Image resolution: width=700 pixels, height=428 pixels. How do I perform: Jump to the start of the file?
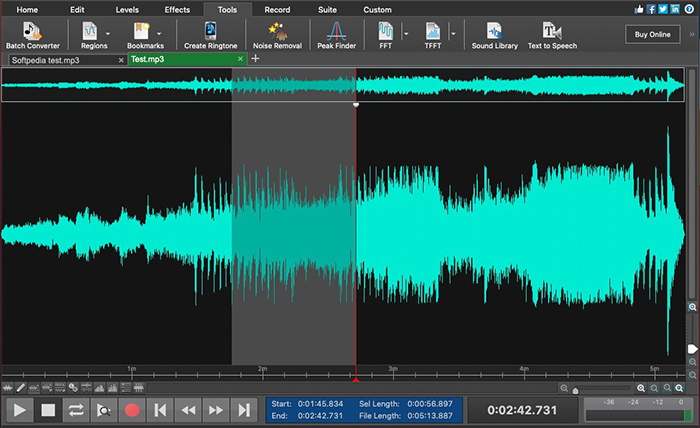[160, 410]
